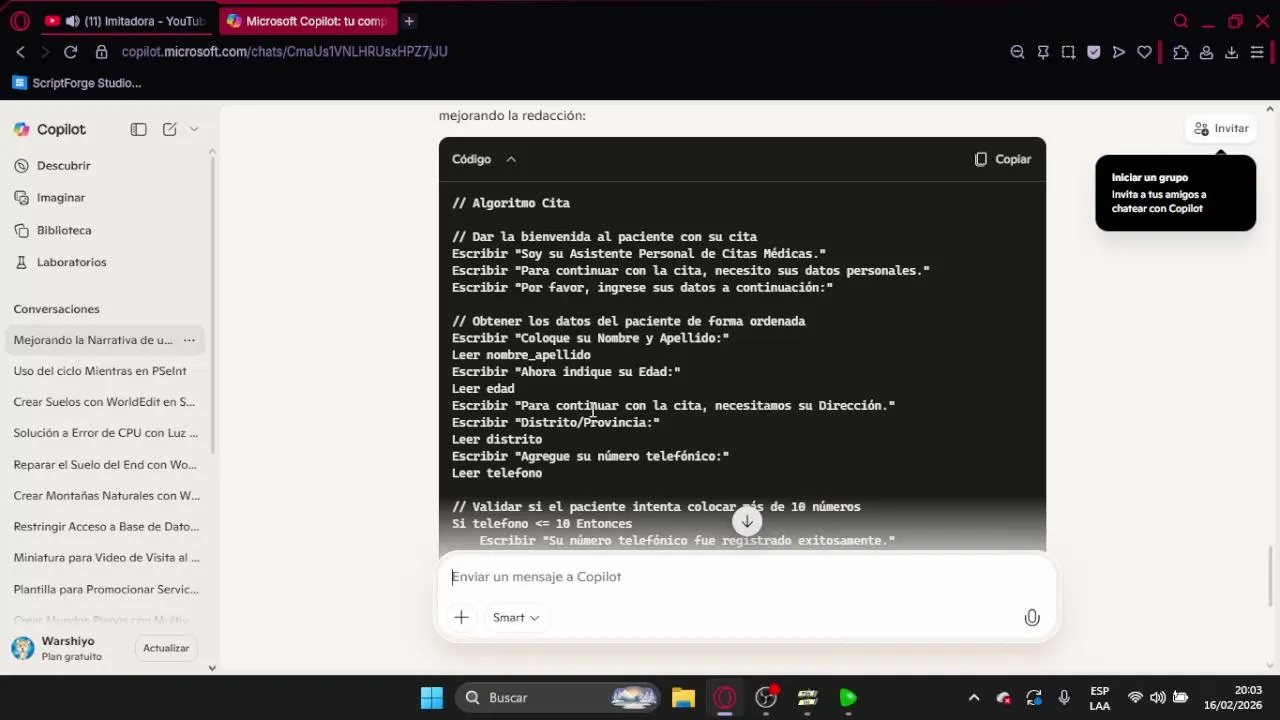Open conversation Solución a Error de CPU

click(x=105, y=433)
